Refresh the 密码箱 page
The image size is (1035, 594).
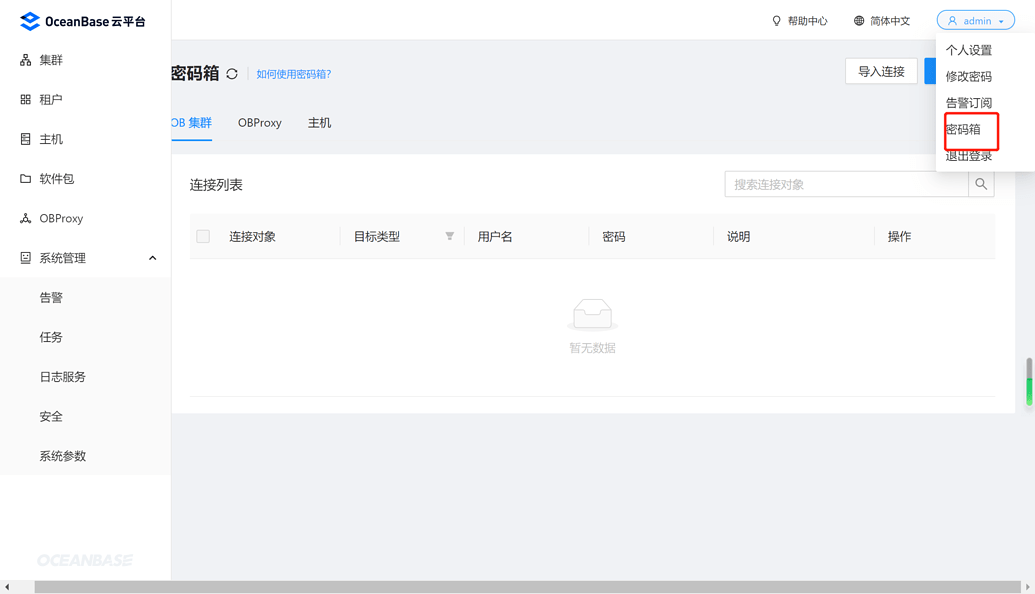pos(231,72)
